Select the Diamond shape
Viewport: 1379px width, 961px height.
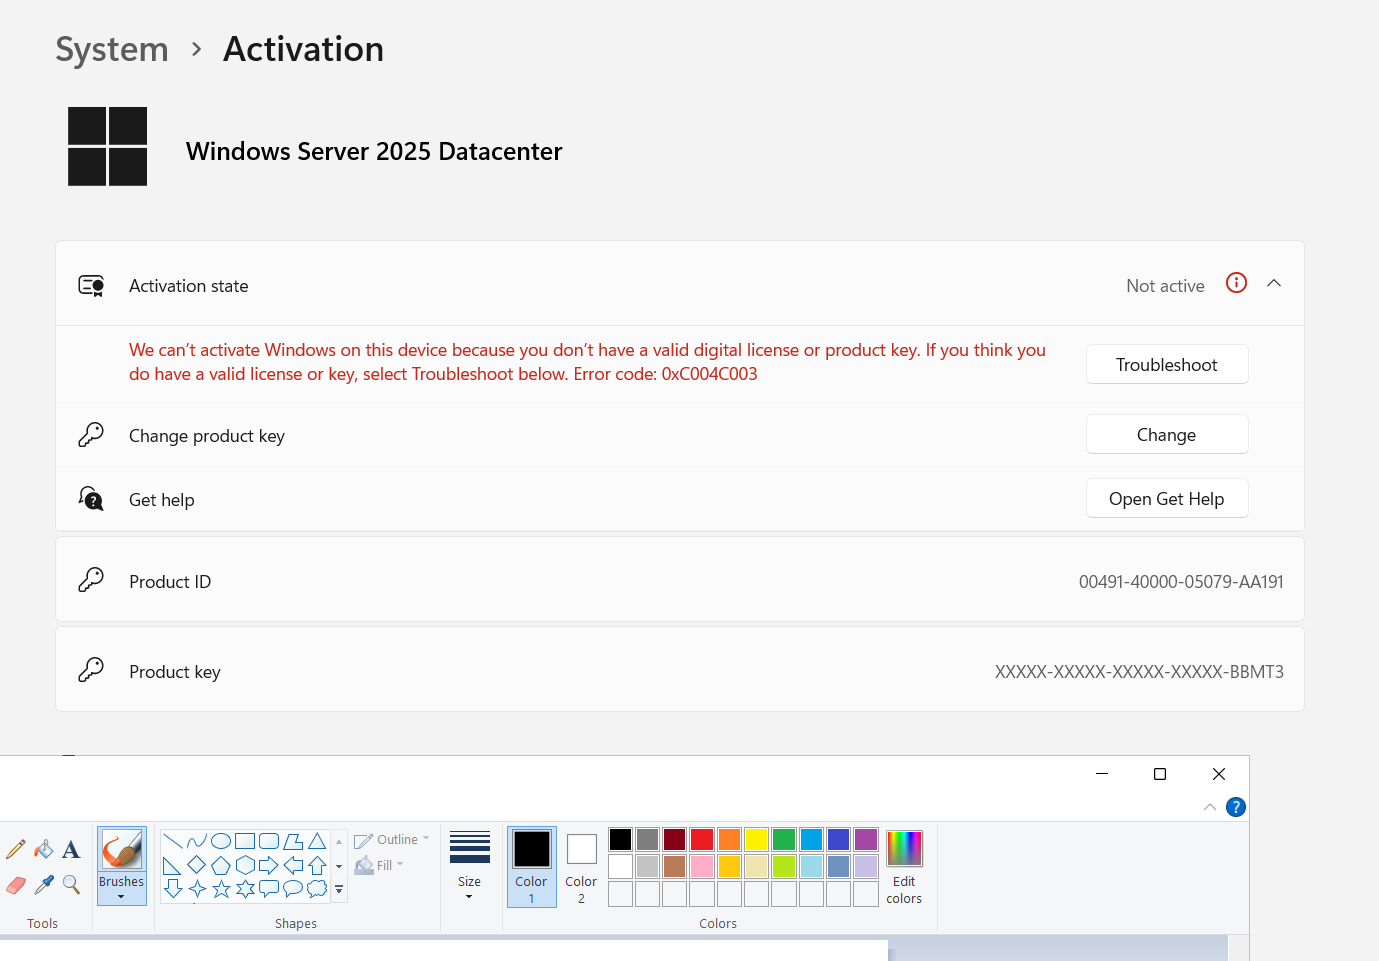tap(197, 865)
